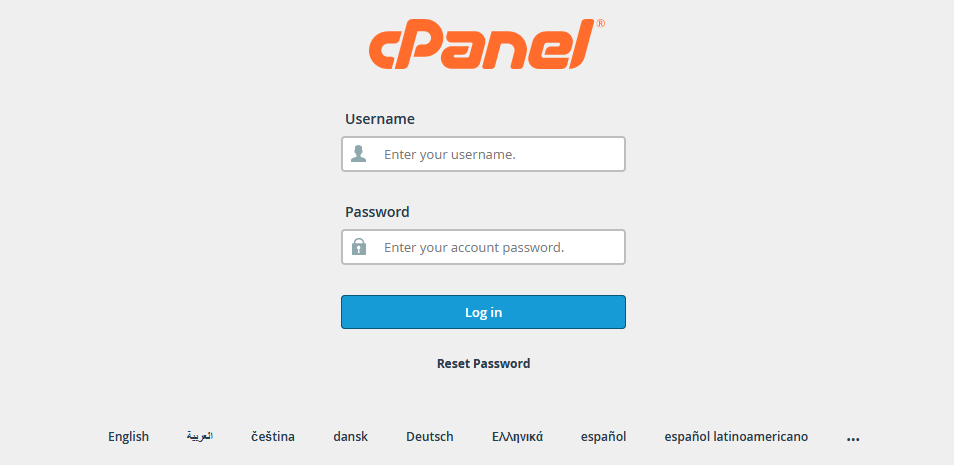Viewport: 954px width, 465px height.
Task: Click the Username field label
Action: pyautogui.click(x=380, y=119)
